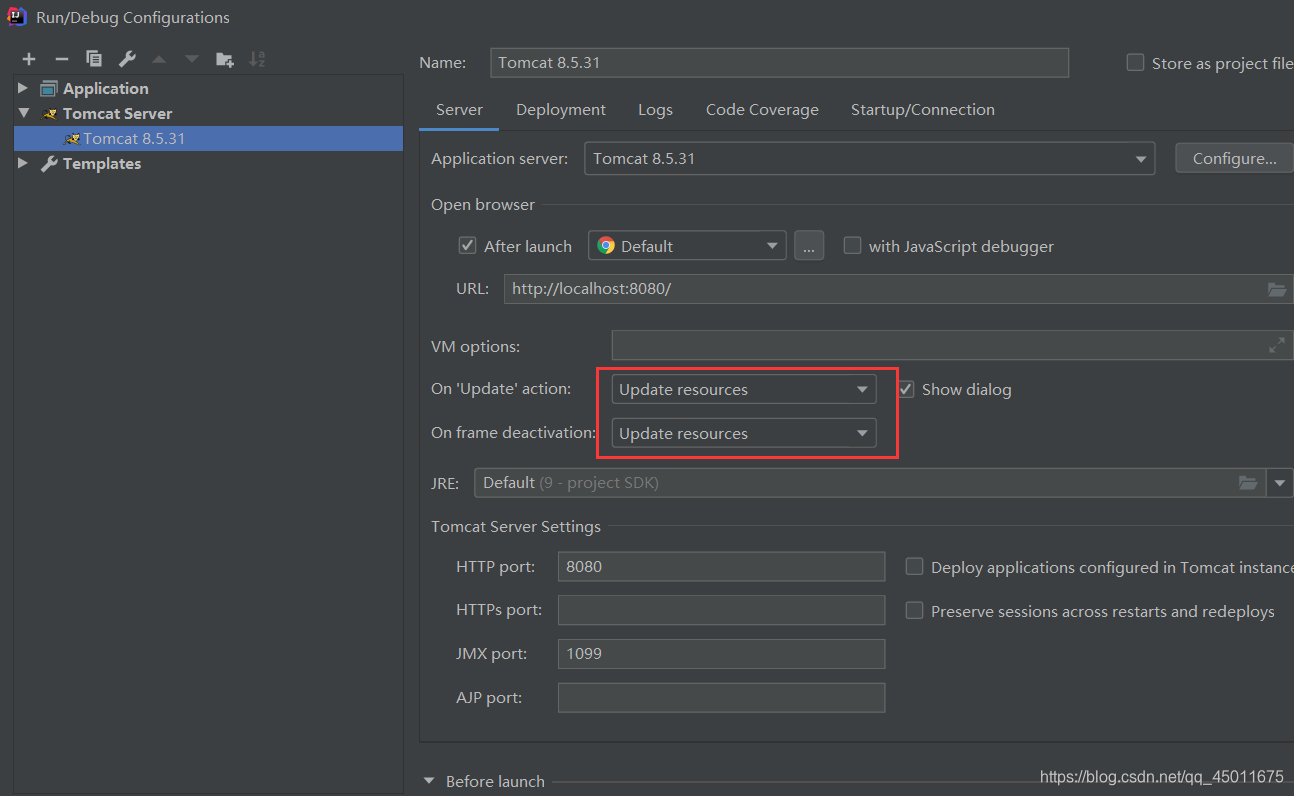Enable Deploy applications configured in Tomcat instance
Screen dimensions: 1294x796
tap(914, 566)
